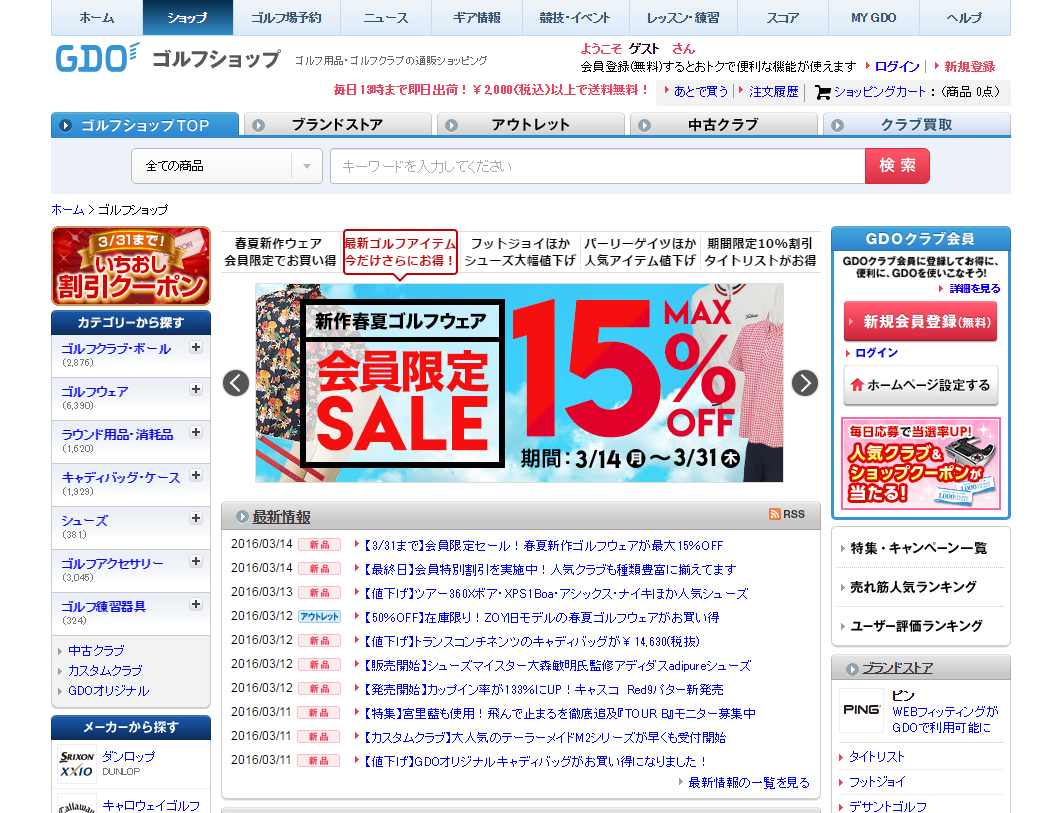
Task: Go to ニュース in top navigation
Action: [x=386, y=17]
